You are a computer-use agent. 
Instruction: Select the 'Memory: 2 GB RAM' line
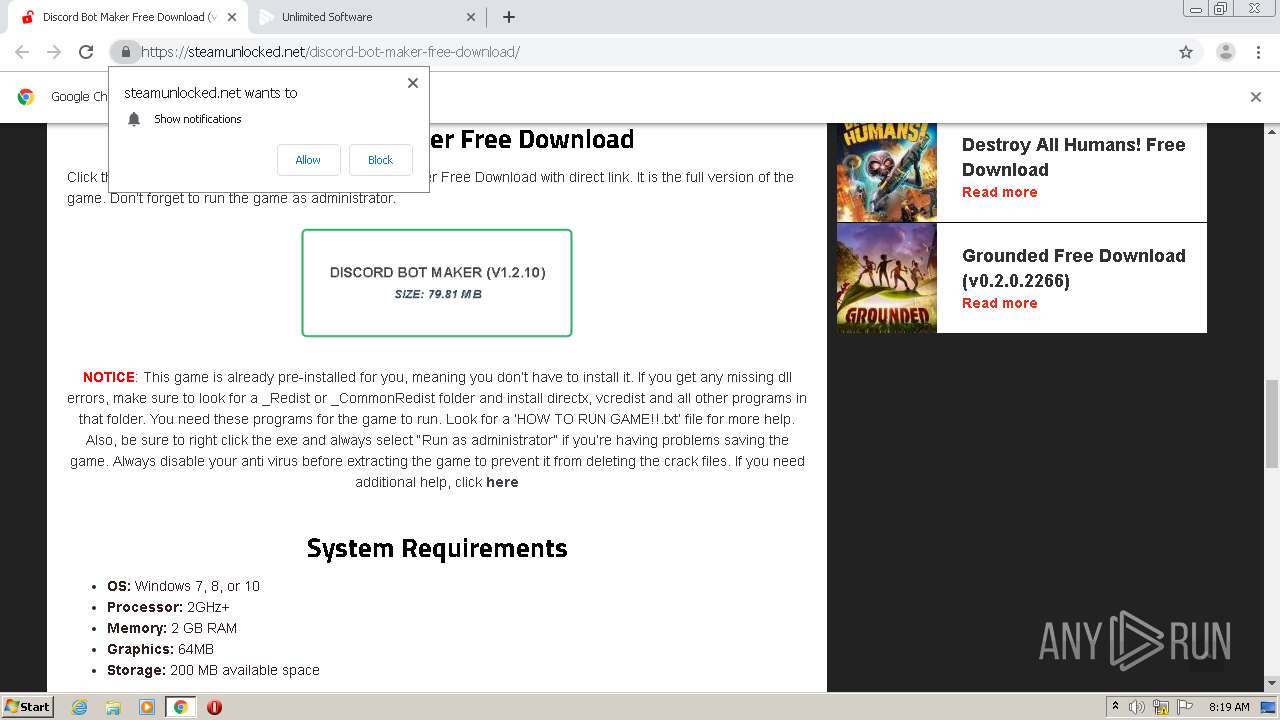tap(172, 628)
